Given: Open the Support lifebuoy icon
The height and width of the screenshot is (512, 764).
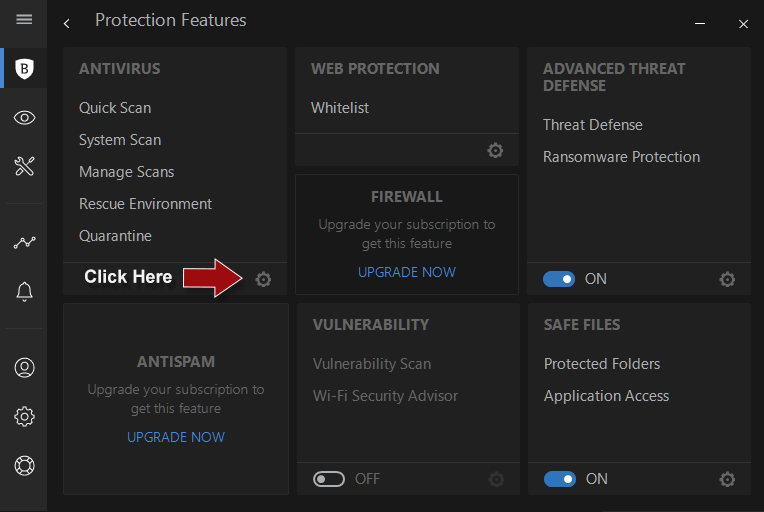Looking at the screenshot, I should (25, 465).
